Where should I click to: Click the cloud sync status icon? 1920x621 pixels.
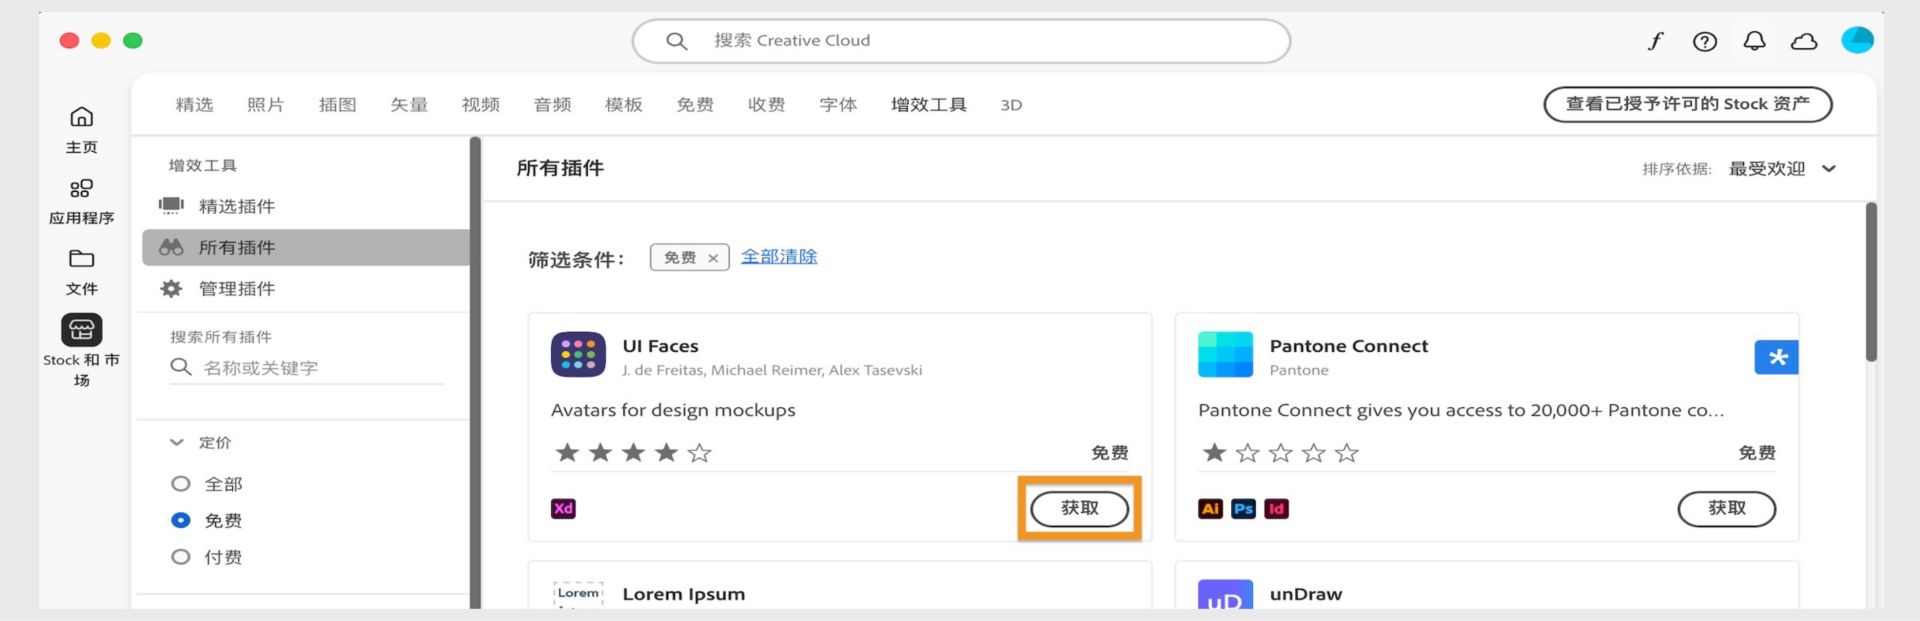(x=1804, y=41)
